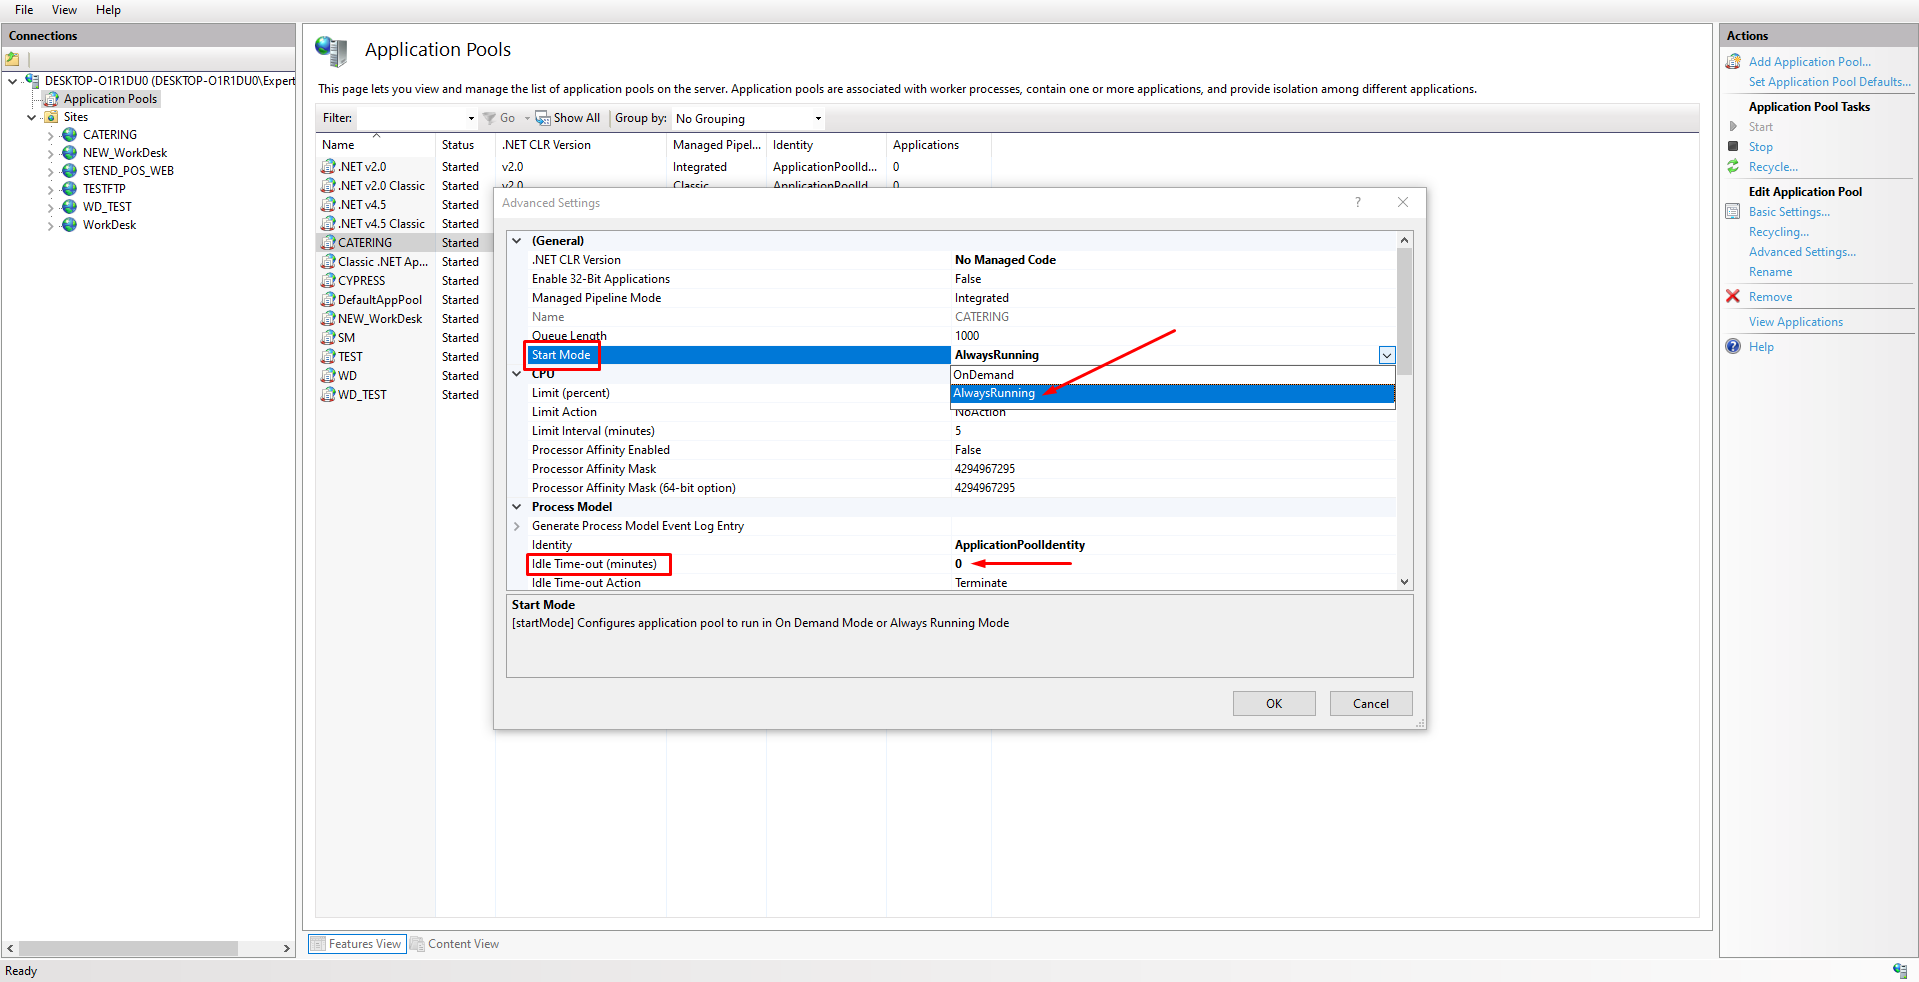Collapse the (General) settings section
The image size is (1919, 982).
point(517,241)
